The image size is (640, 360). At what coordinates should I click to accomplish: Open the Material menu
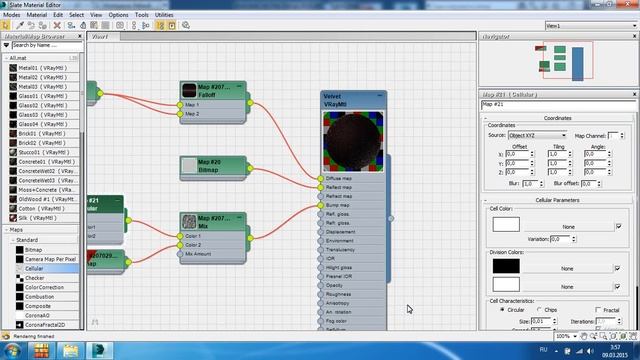point(37,15)
